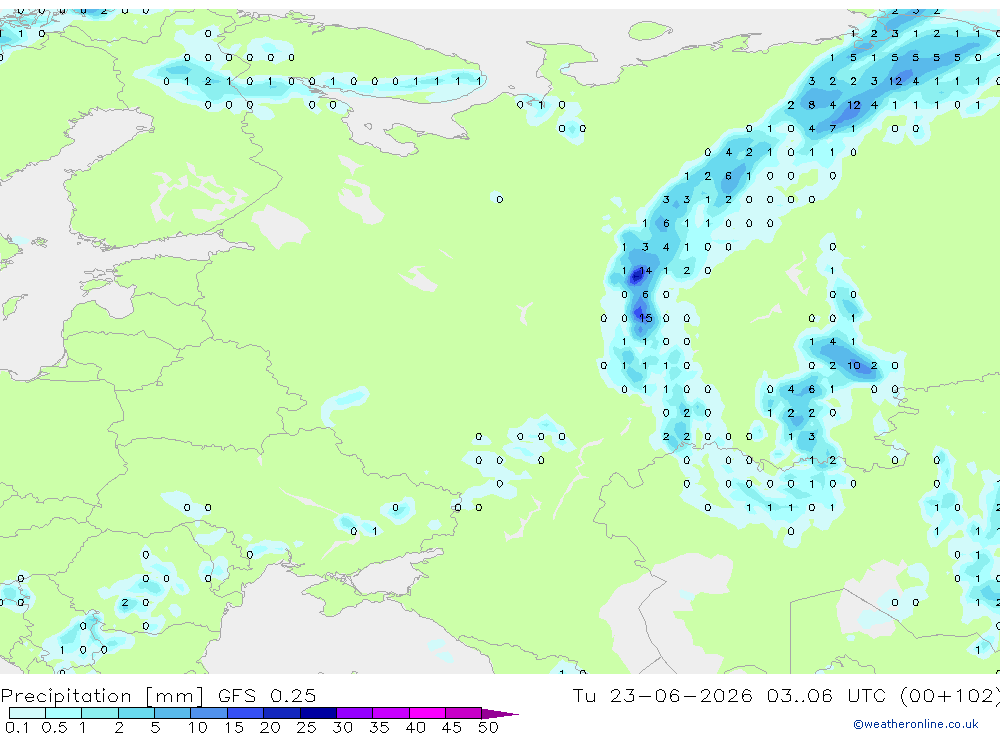Click the legend label '35'
The height and width of the screenshot is (733, 1000).
(x=379, y=727)
